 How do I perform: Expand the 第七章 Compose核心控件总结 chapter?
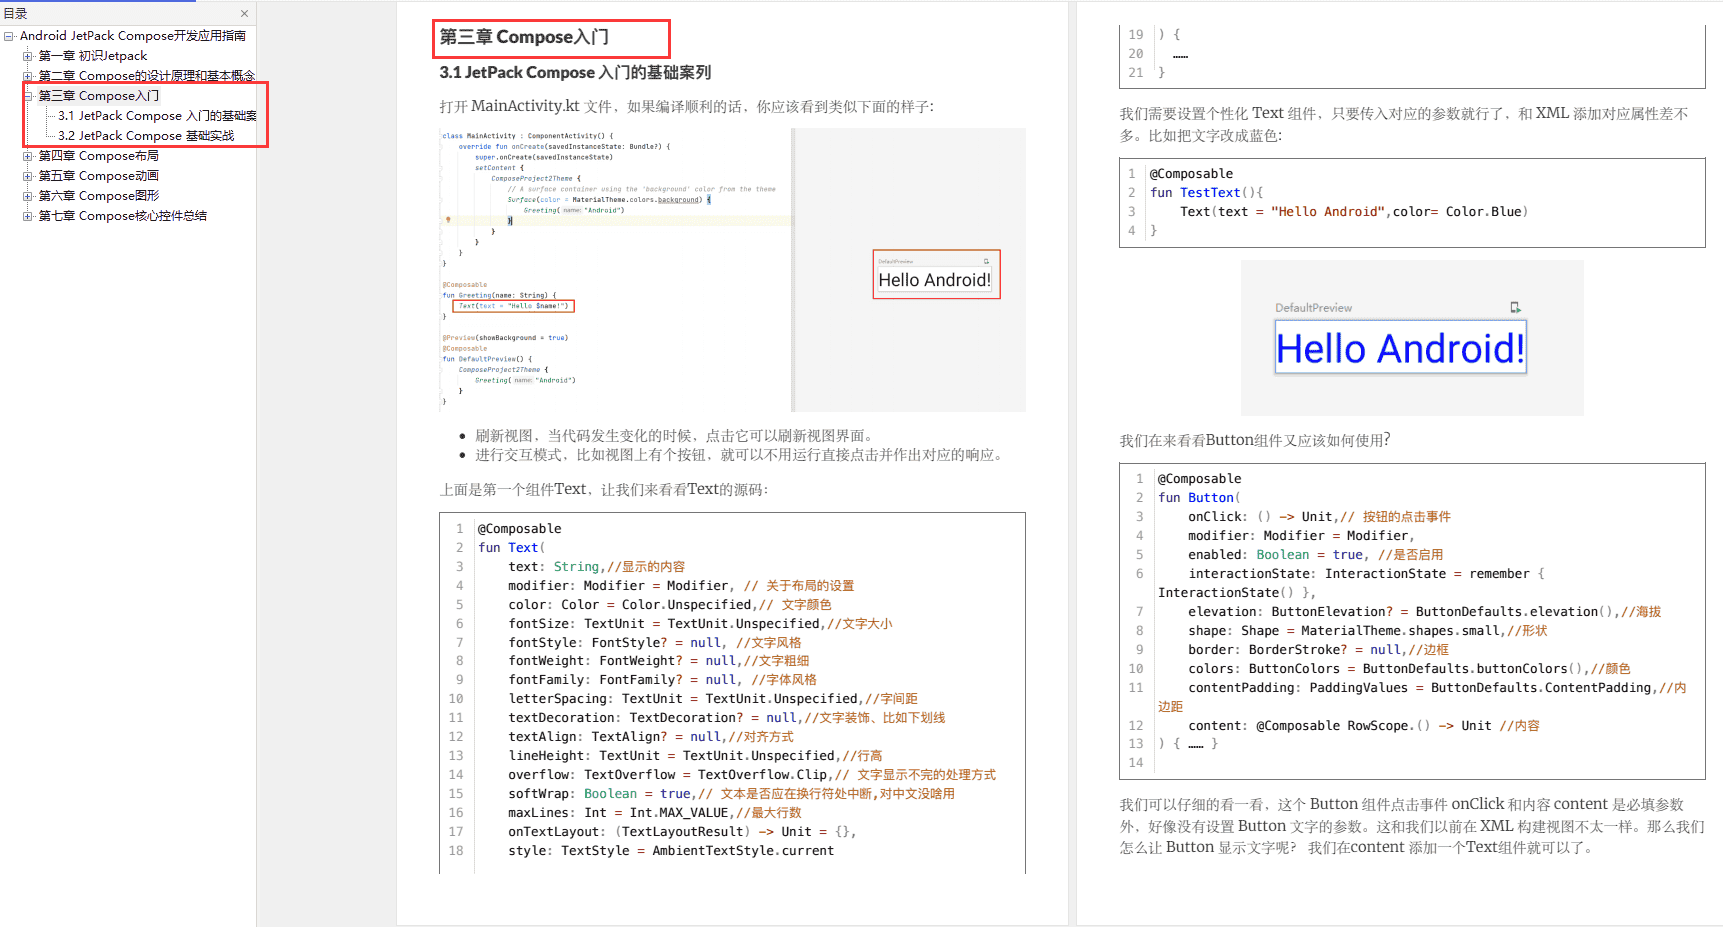[x=27, y=215]
